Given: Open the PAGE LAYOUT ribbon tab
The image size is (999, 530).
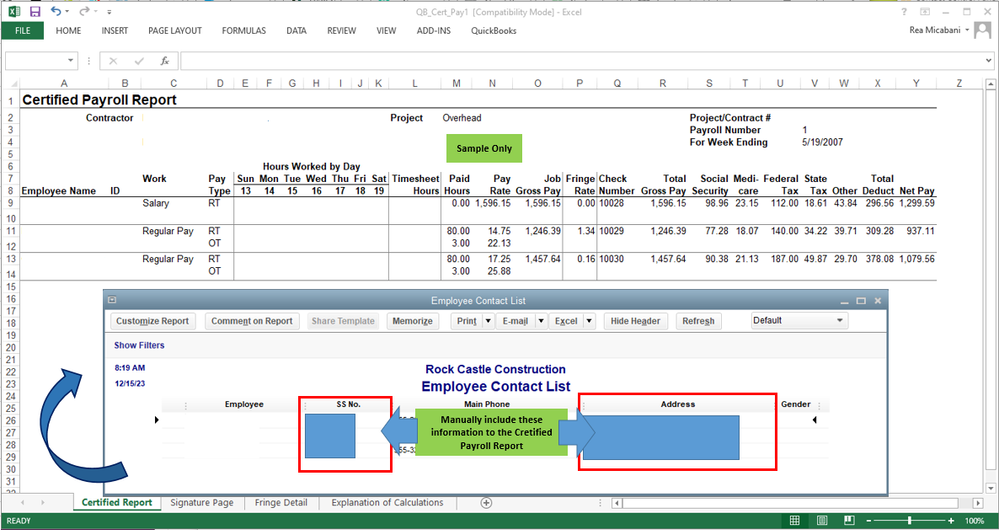Looking at the screenshot, I should coord(175,31).
